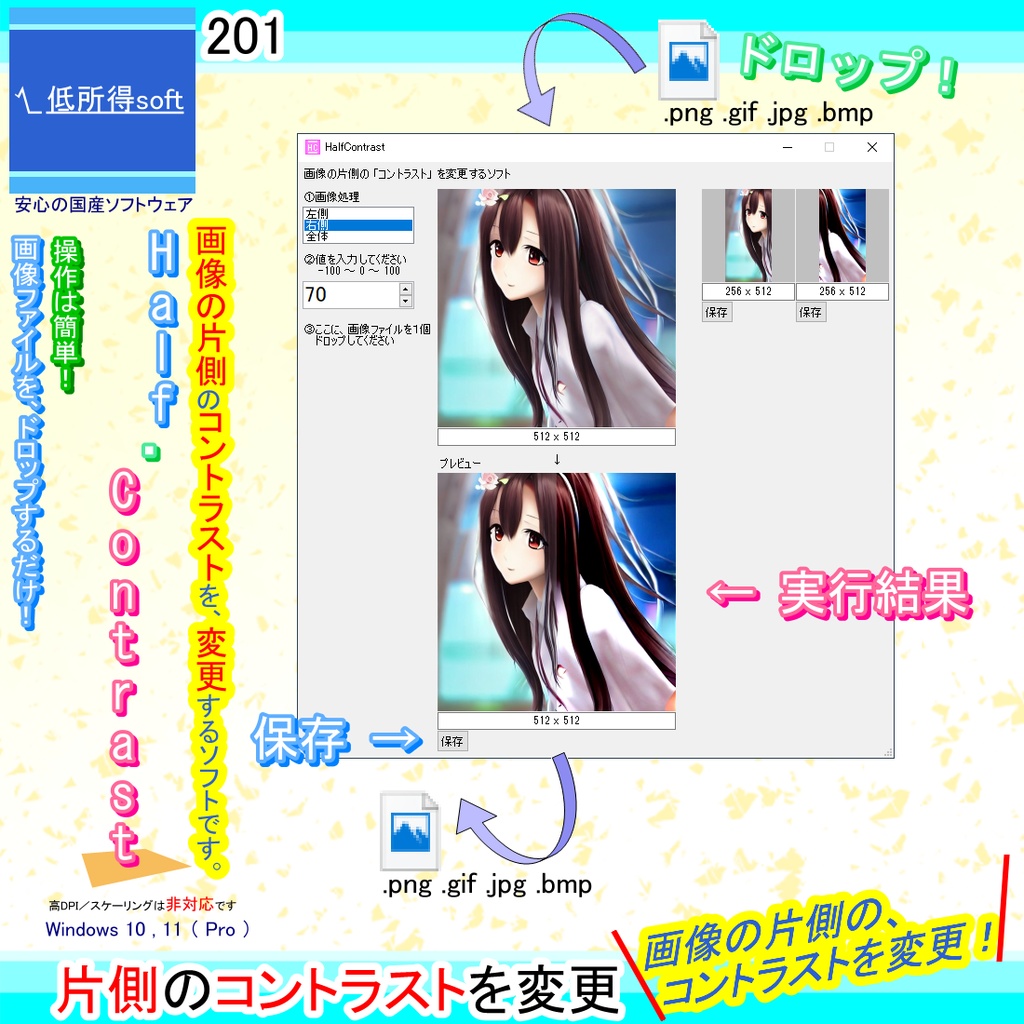Save the preview image with 保存 button
This screenshot has height=1024, width=1024.
coord(452,741)
